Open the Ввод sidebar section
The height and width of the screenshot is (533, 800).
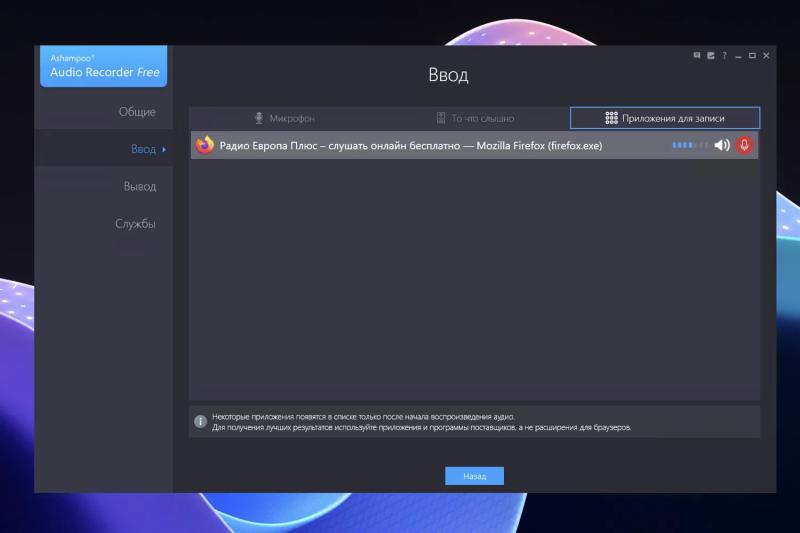pos(104,149)
